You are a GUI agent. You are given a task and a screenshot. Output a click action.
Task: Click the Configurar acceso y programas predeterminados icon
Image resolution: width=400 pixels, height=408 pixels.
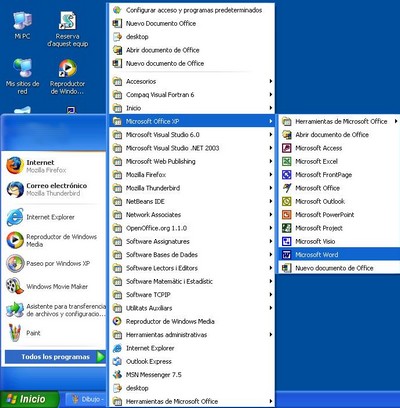pyautogui.click(x=117, y=10)
